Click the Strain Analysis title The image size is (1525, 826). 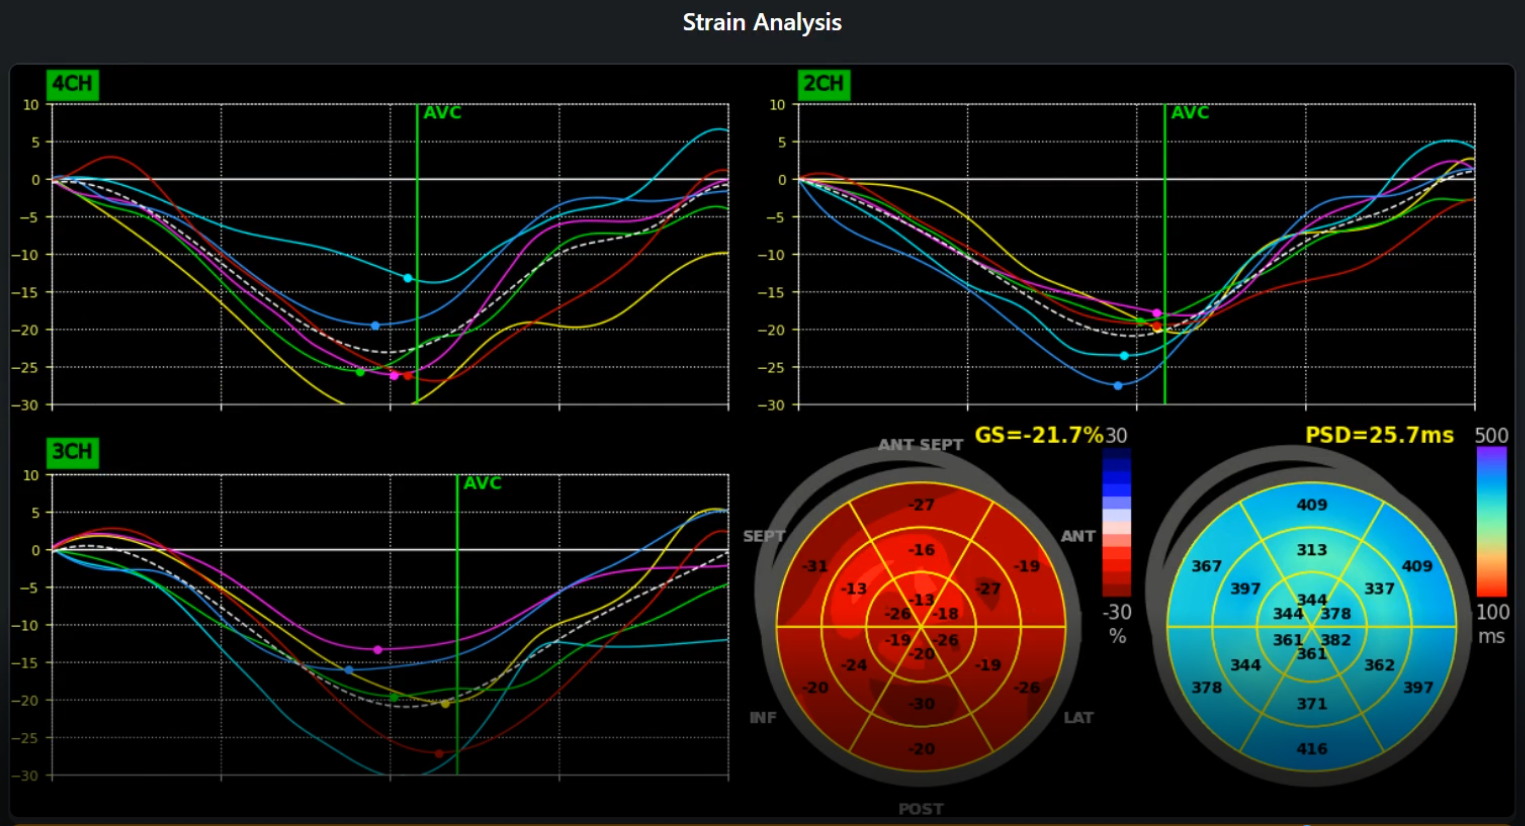click(x=762, y=22)
